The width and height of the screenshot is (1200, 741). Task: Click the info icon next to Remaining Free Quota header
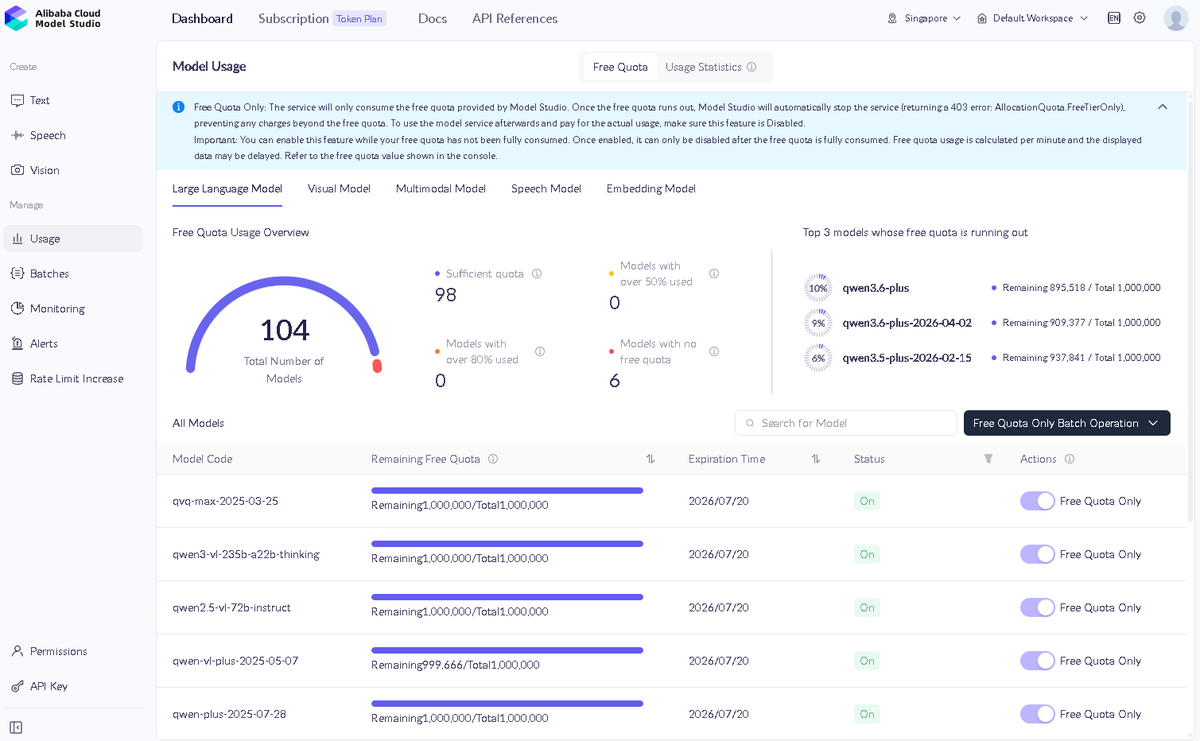point(493,459)
